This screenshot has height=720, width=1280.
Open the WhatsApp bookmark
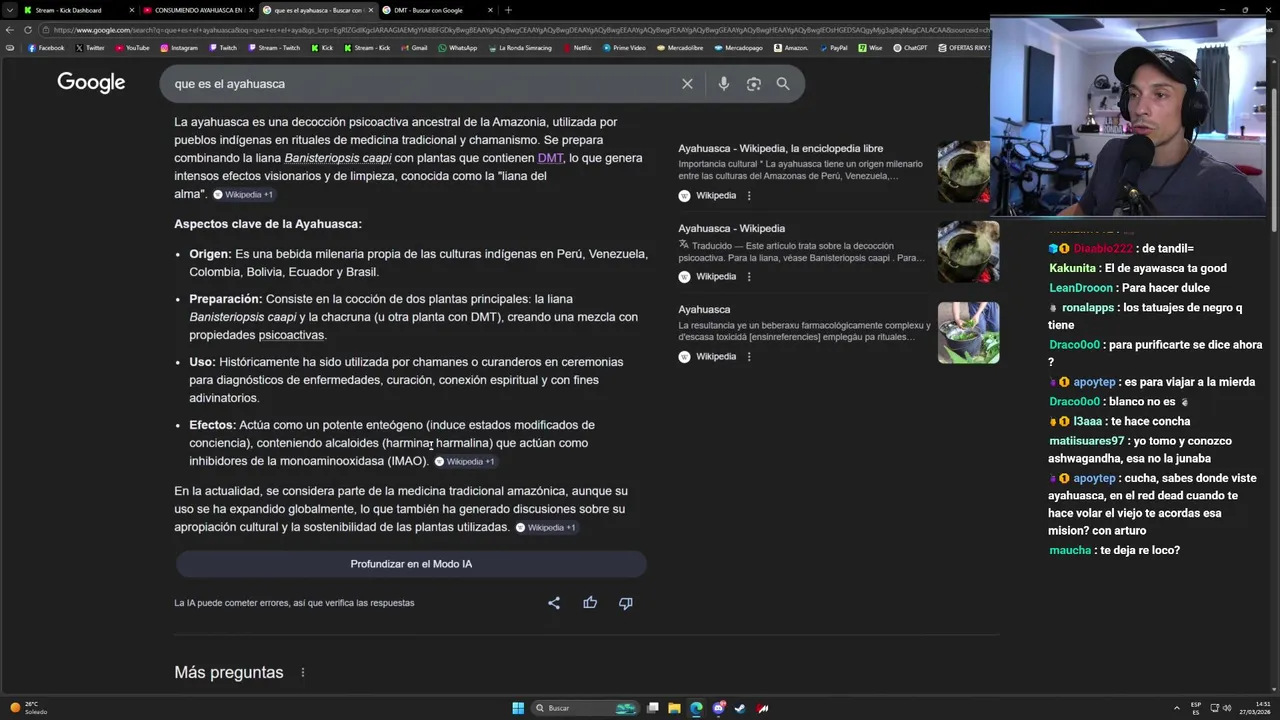[458, 48]
